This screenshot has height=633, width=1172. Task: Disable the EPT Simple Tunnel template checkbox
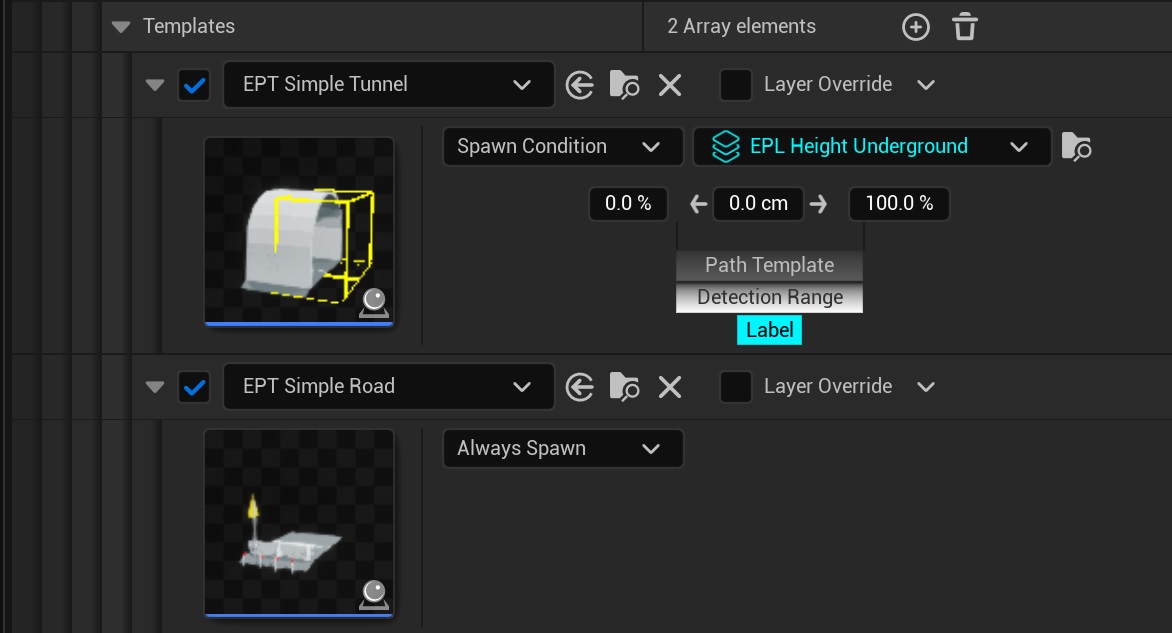194,85
